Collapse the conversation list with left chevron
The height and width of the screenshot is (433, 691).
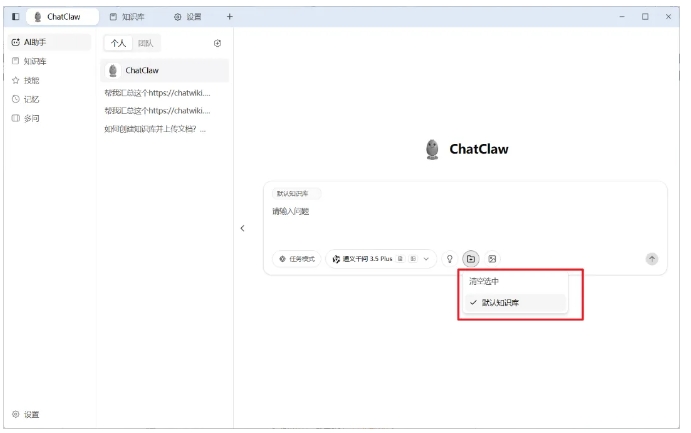tap(242, 228)
